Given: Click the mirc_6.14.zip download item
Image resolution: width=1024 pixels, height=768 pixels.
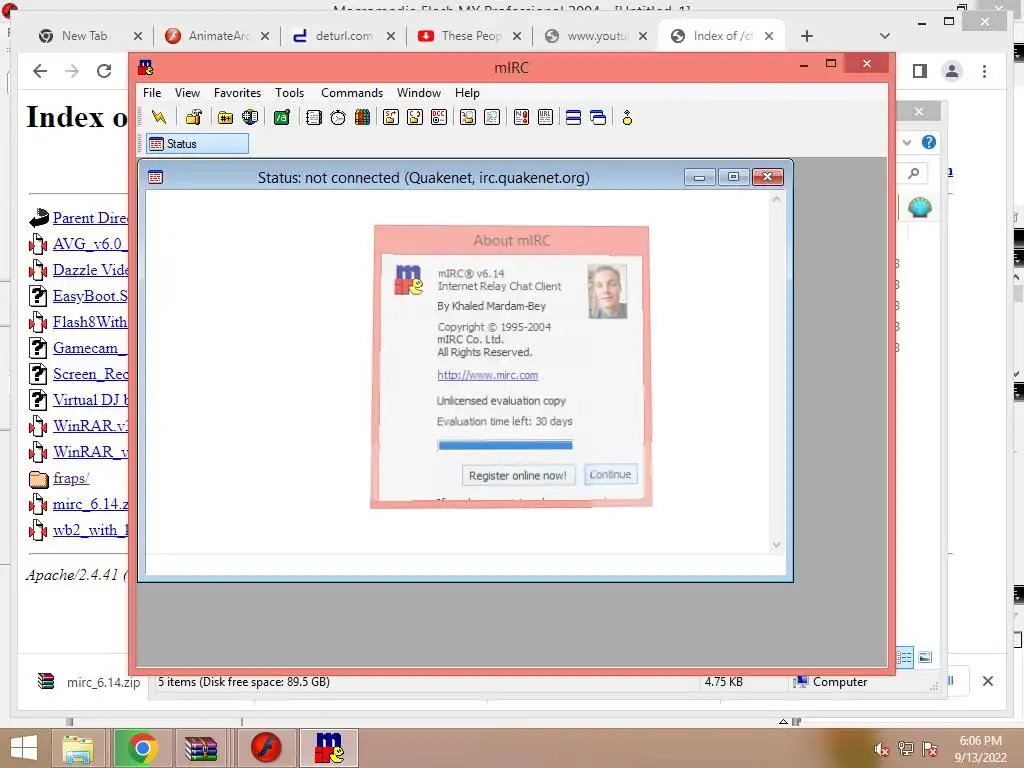Looking at the screenshot, I should pos(89,682).
